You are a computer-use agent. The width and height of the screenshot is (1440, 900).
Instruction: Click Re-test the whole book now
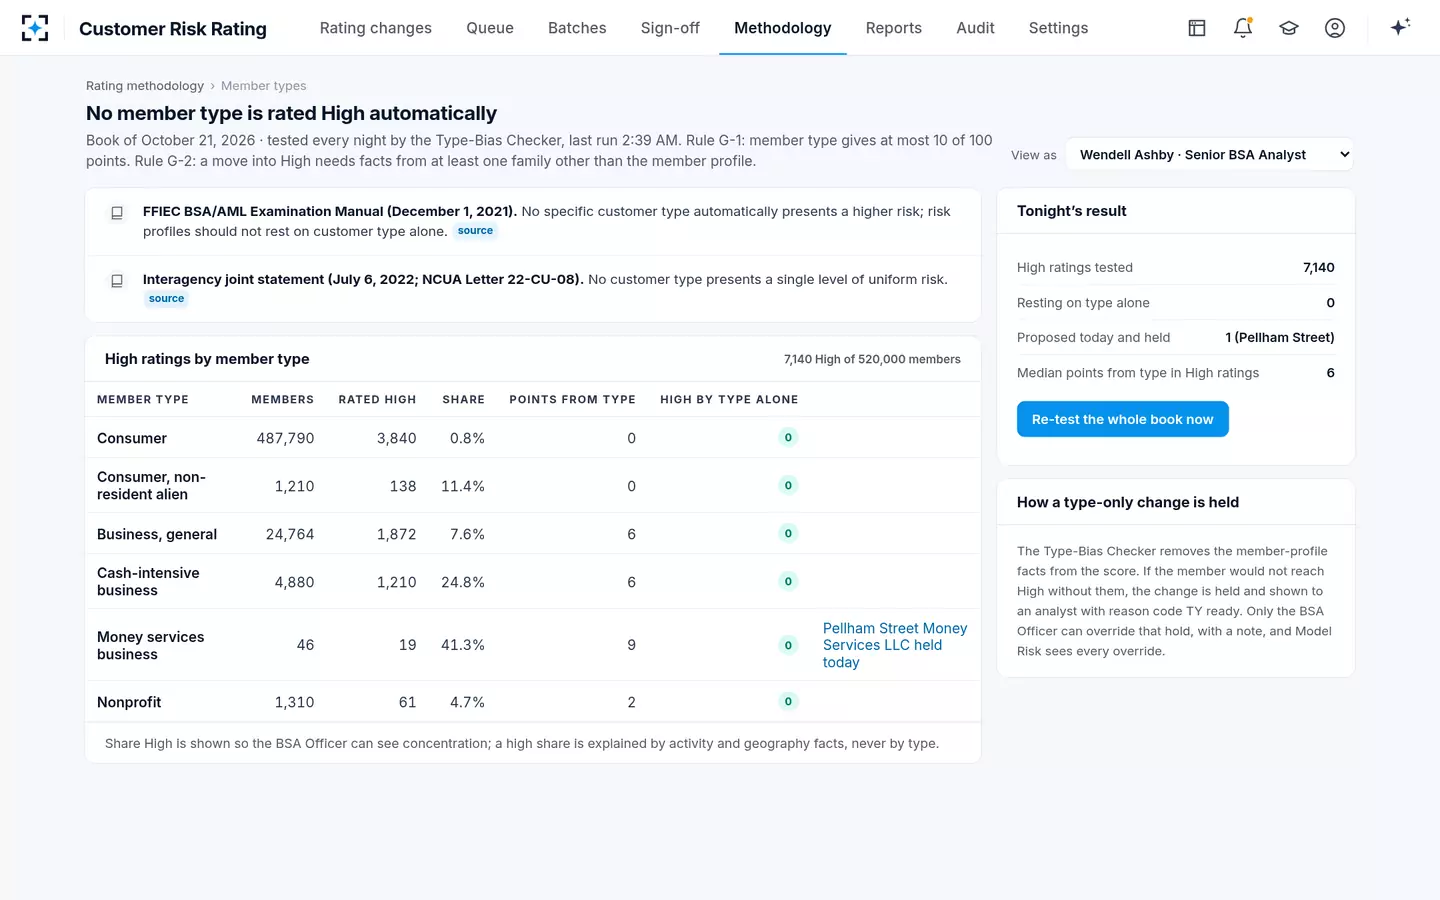click(x=1122, y=419)
